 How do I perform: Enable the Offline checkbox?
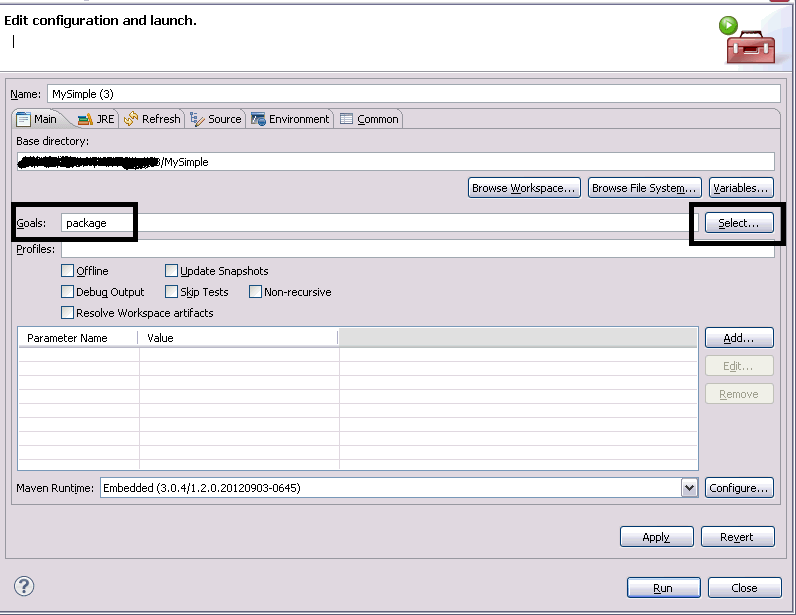[68, 271]
